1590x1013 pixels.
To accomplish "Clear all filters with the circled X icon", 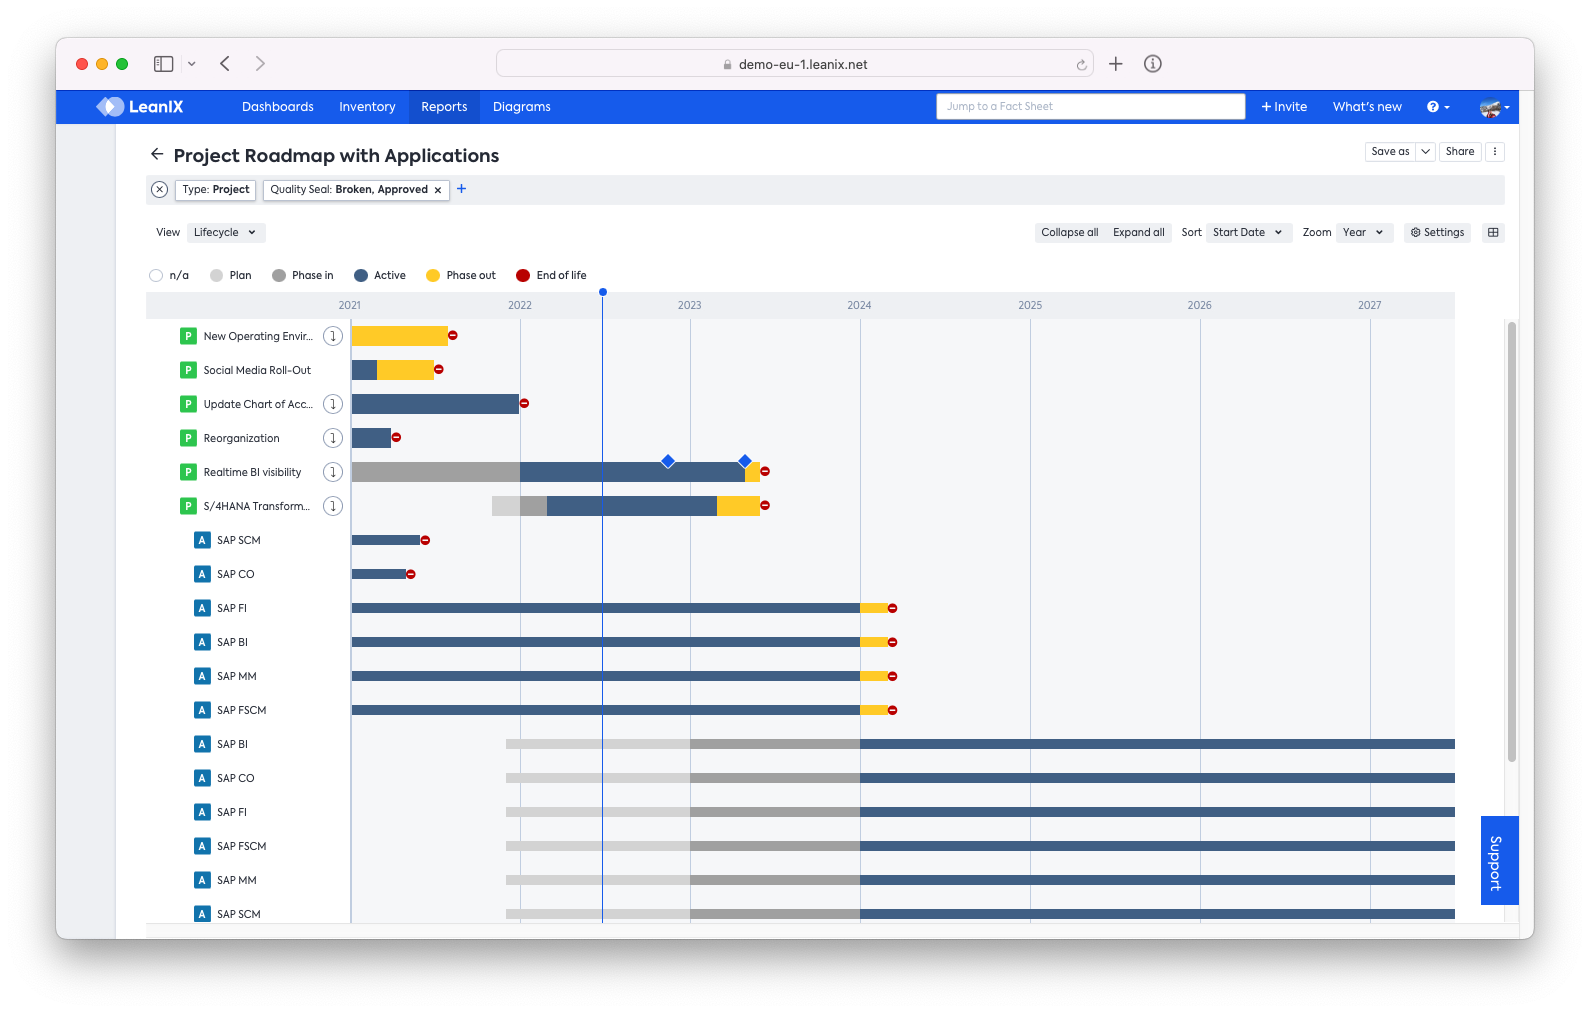I will click(159, 189).
